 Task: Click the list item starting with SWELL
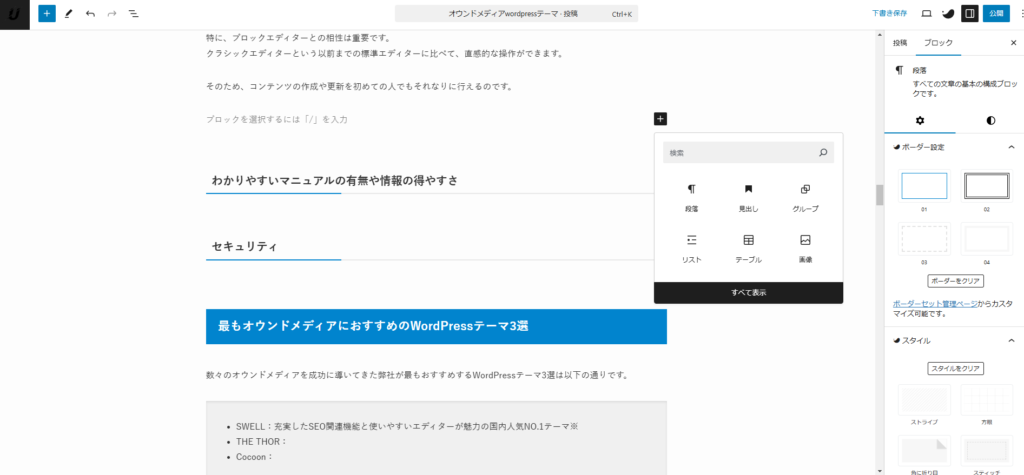(x=408, y=427)
